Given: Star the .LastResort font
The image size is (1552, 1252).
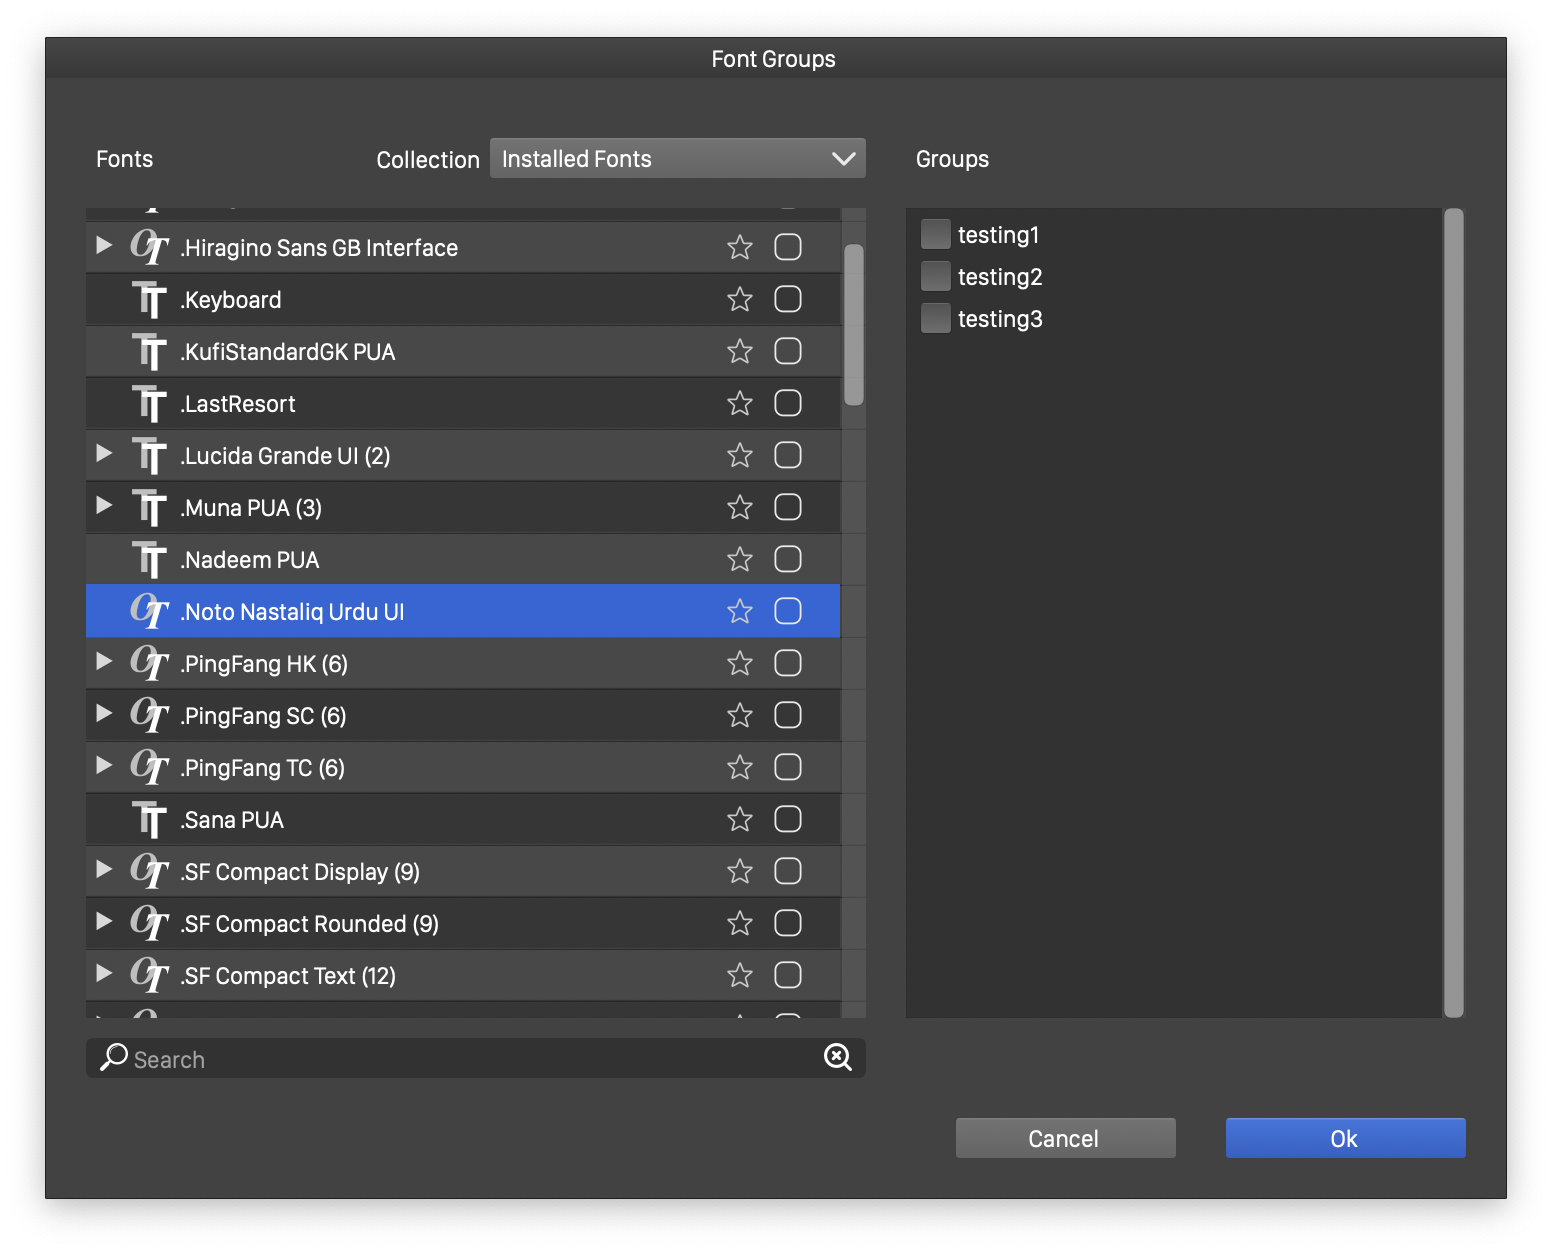Looking at the screenshot, I should click(x=739, y=403).
